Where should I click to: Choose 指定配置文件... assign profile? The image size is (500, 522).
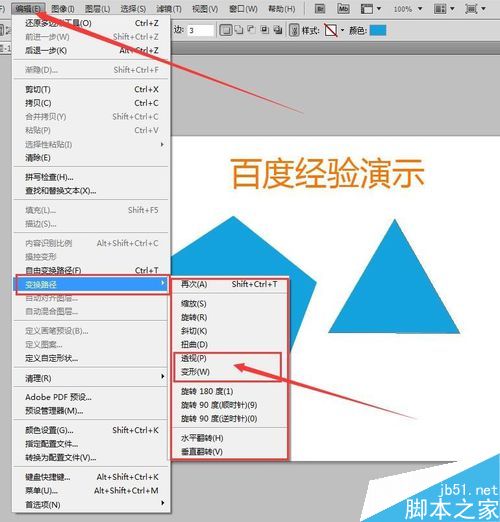92,444
